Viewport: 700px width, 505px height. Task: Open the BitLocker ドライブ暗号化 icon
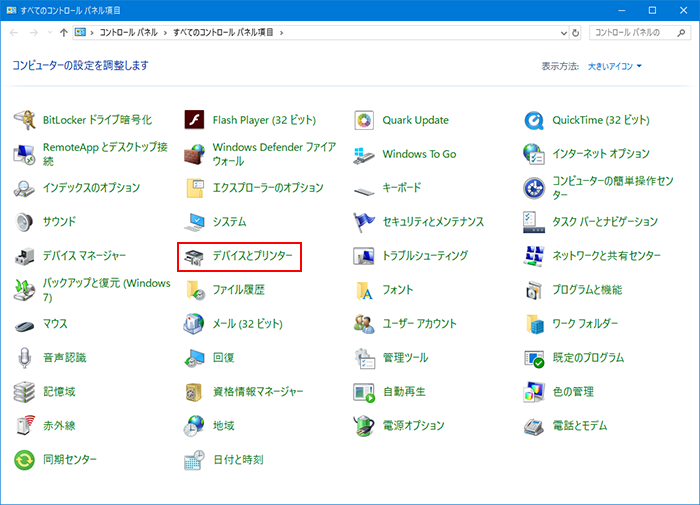click(25, 120)
